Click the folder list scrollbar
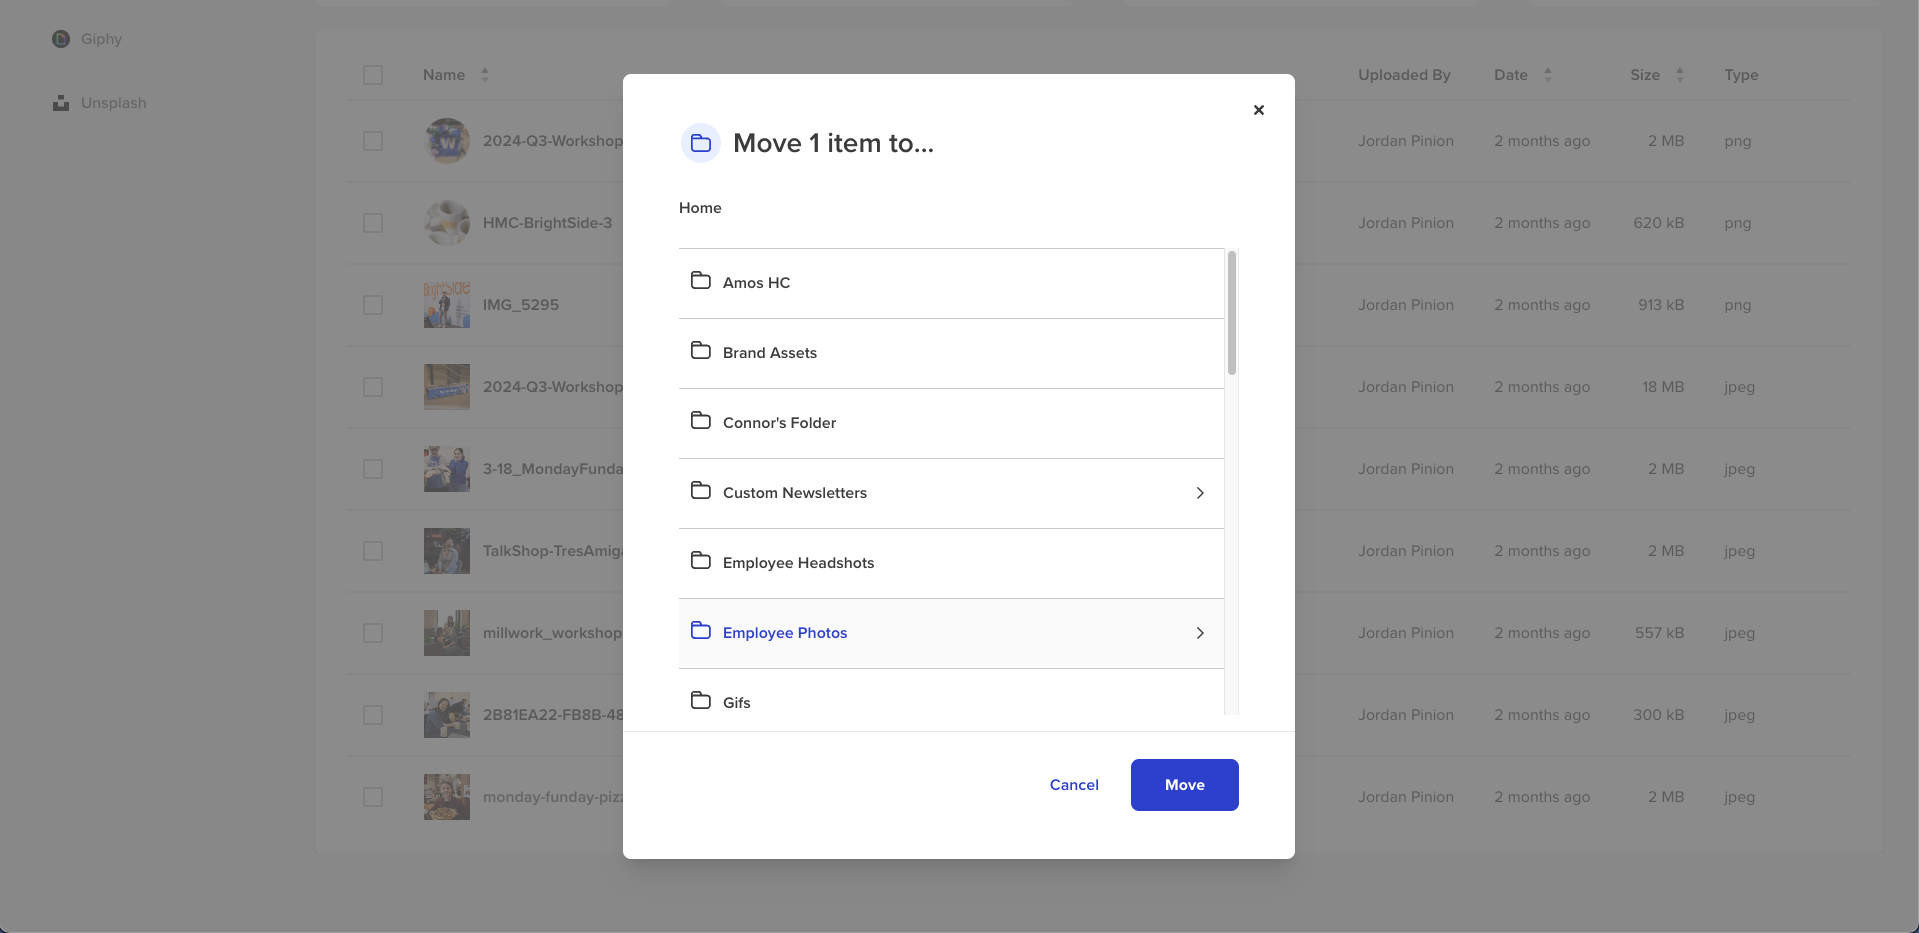 coord(1232,313)
